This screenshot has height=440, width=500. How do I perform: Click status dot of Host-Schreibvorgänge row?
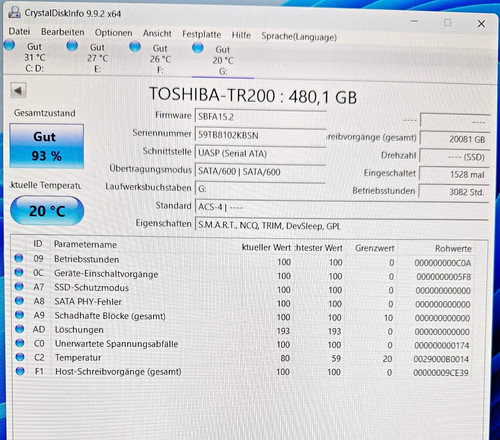click(20, 371)
